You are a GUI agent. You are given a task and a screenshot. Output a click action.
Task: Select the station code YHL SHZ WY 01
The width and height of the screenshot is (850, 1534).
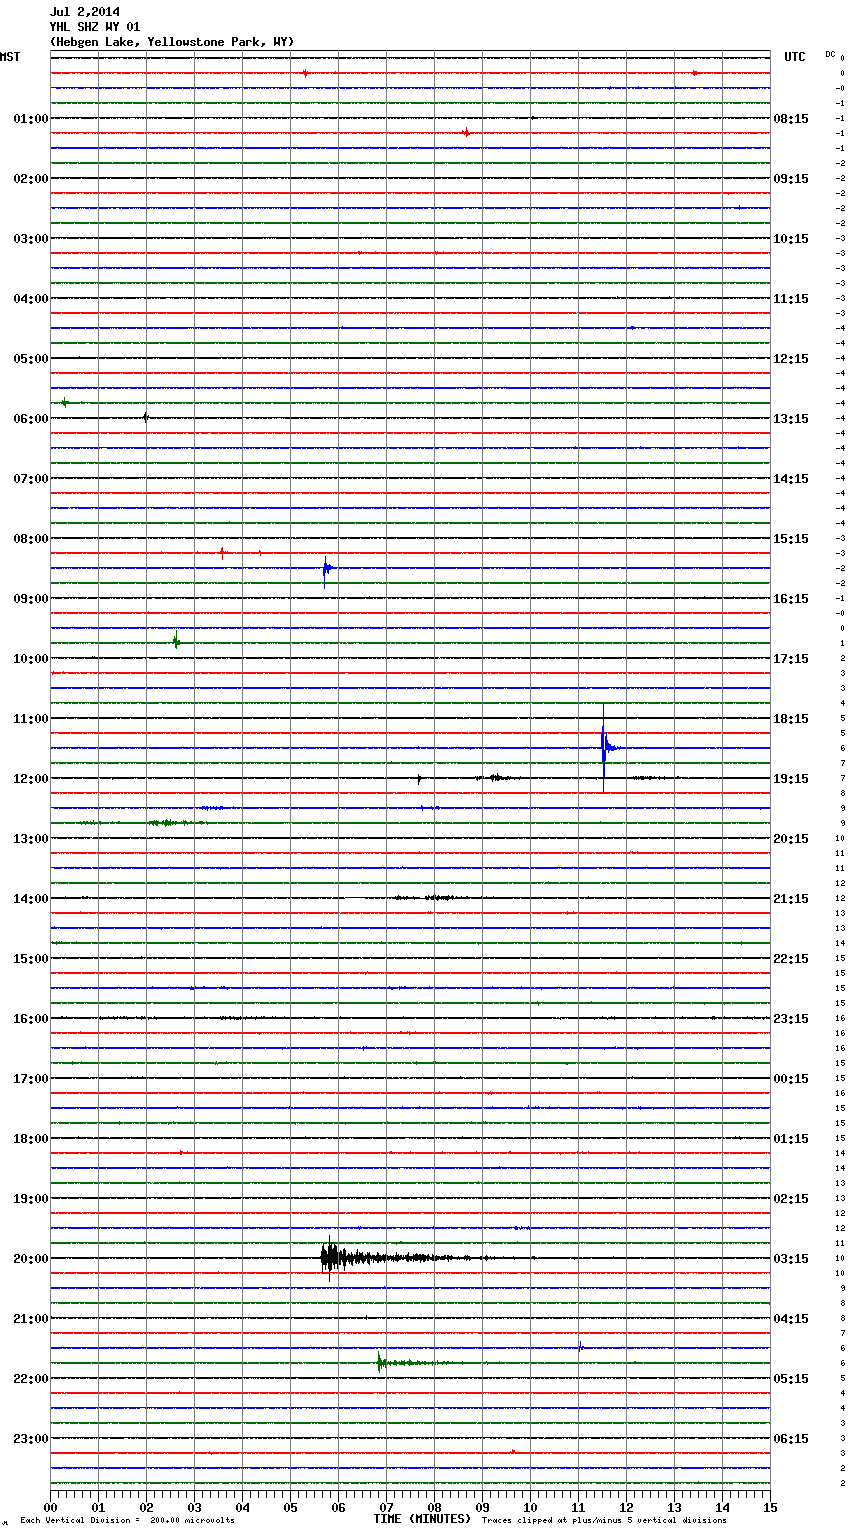(95, 27)
